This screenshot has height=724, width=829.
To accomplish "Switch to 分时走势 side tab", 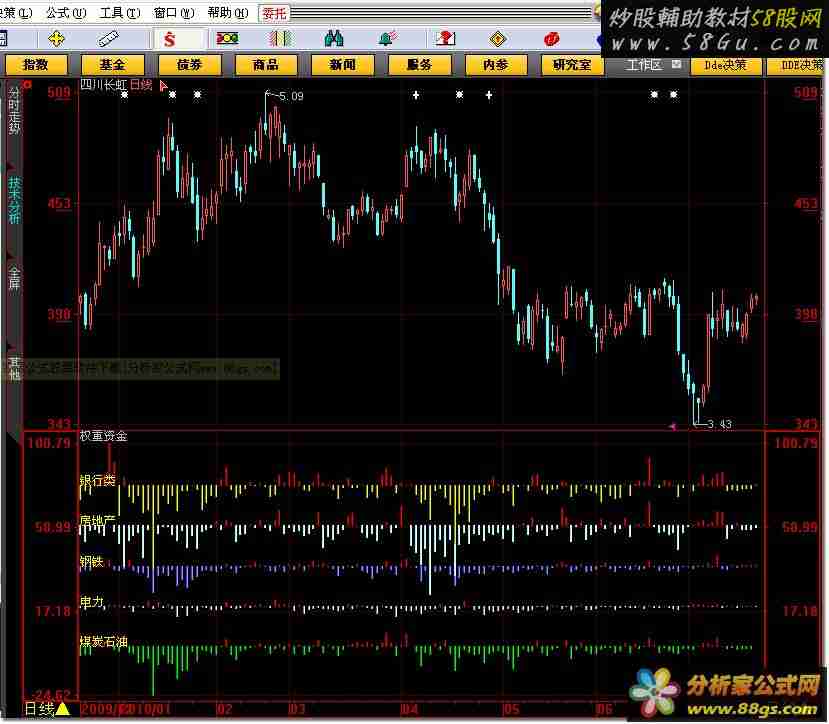I will coord(14,118).
